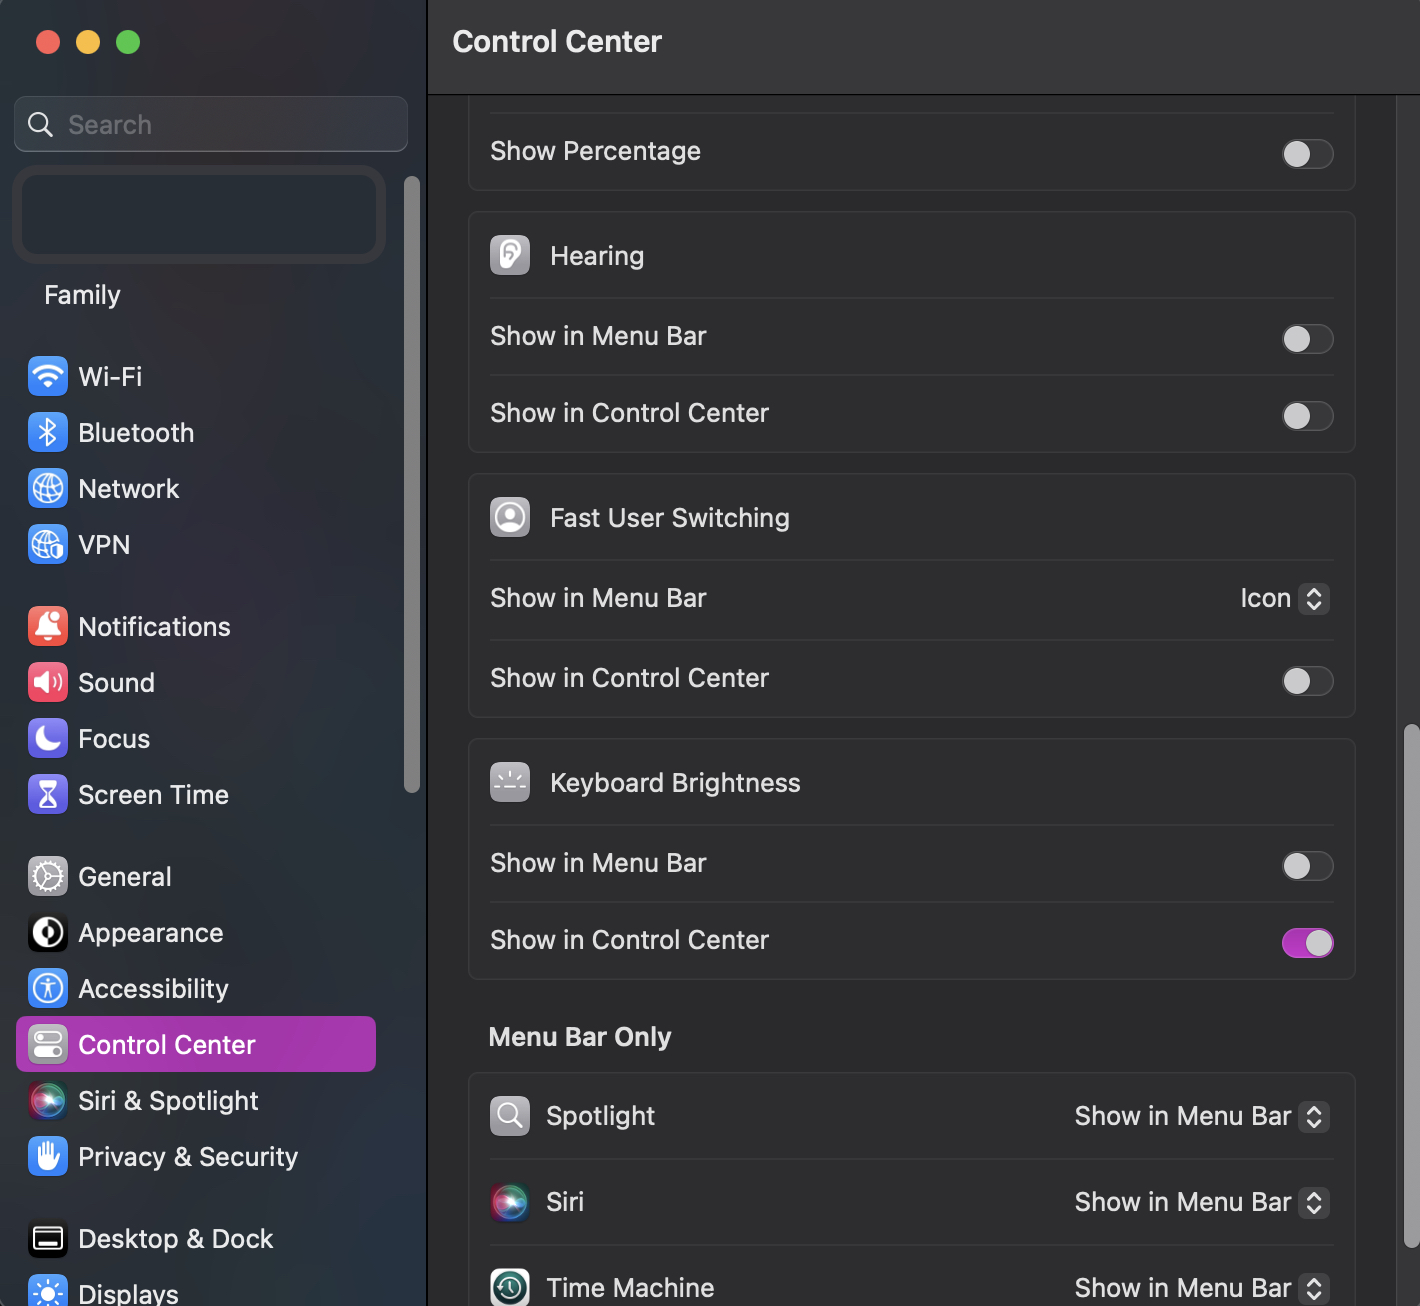Disable Keyboard Brightness Show in Control Center
The image size is (1420, 1306).
(x=1308, y=943)
